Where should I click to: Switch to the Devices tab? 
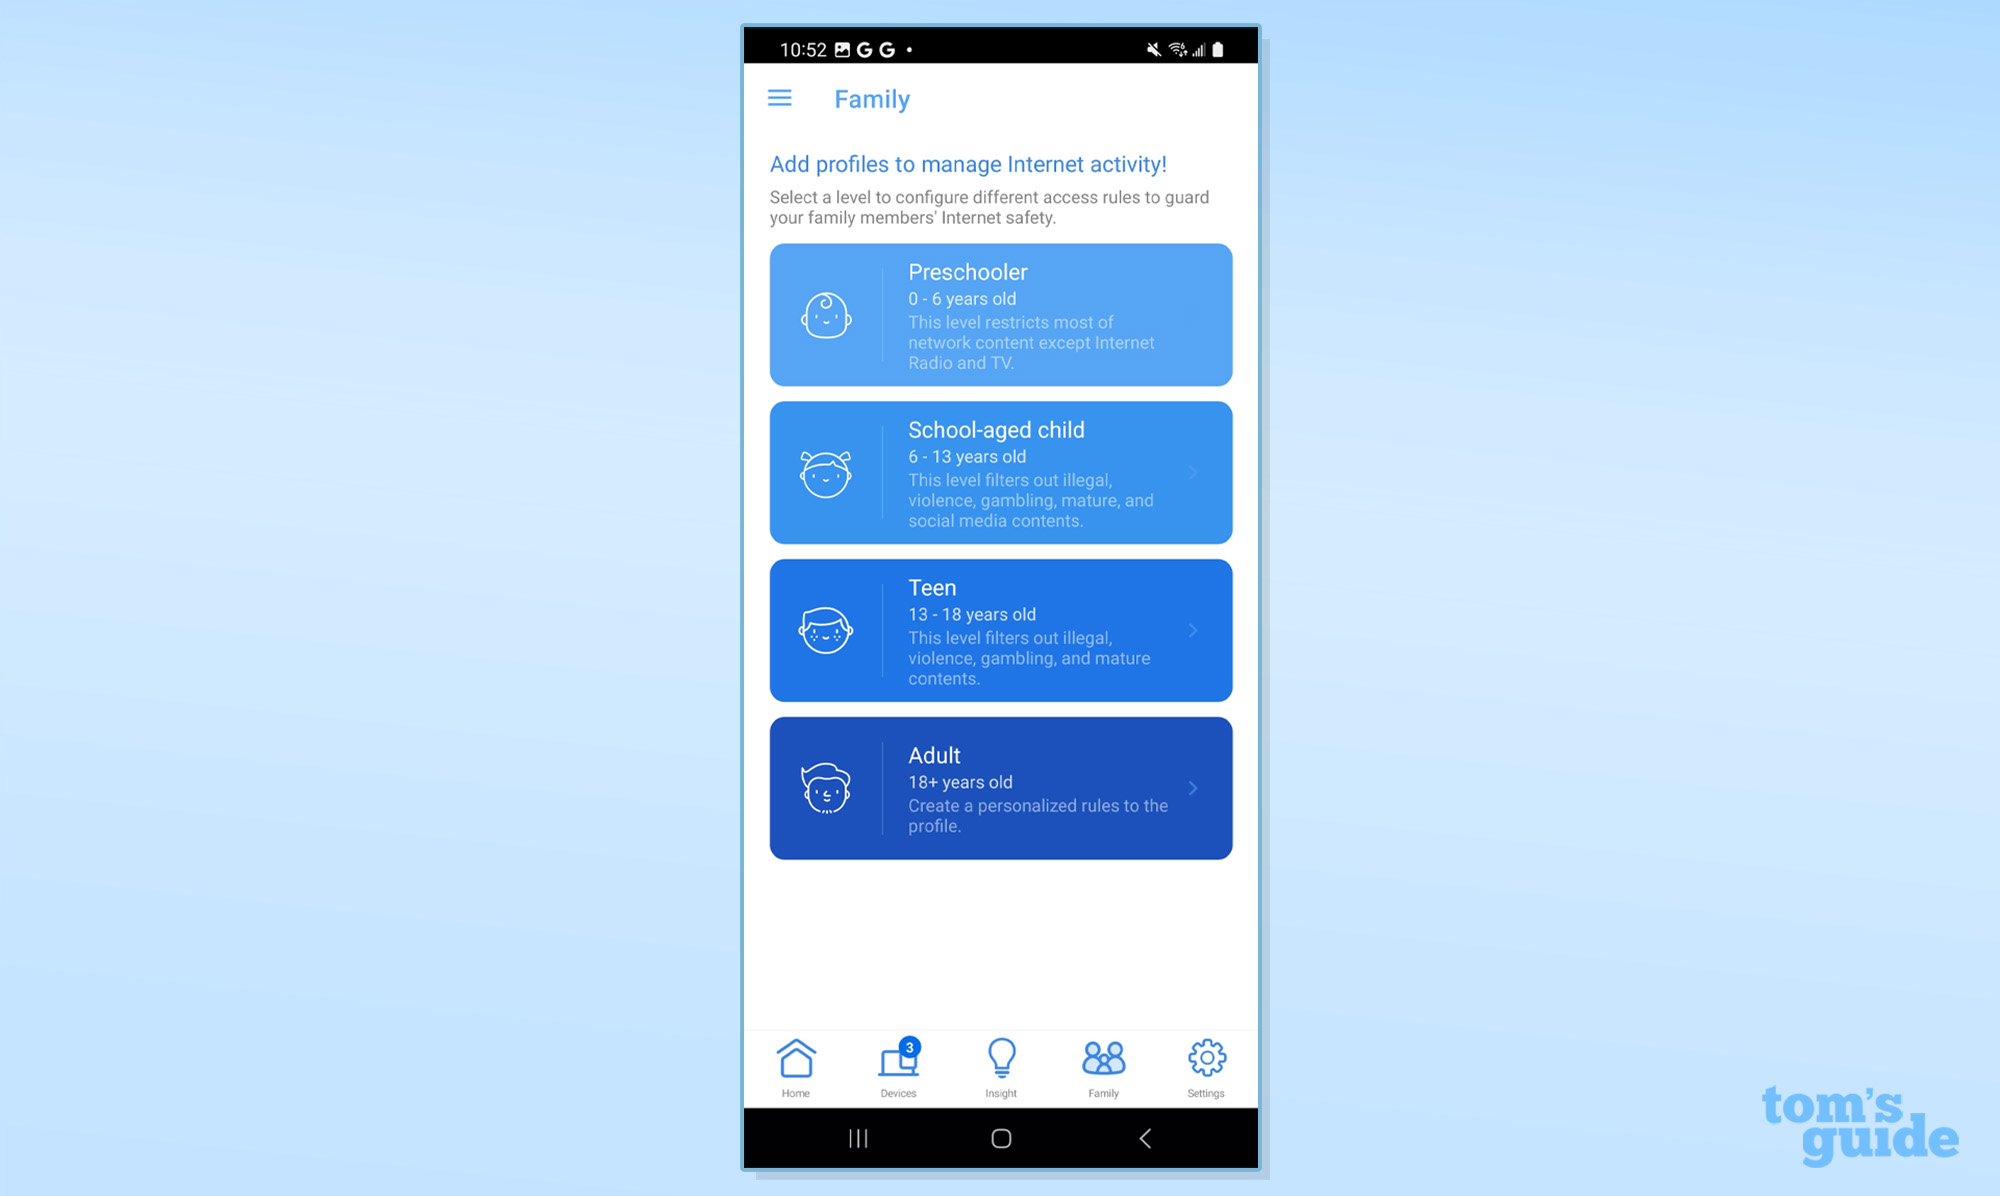coord(898,1068)
